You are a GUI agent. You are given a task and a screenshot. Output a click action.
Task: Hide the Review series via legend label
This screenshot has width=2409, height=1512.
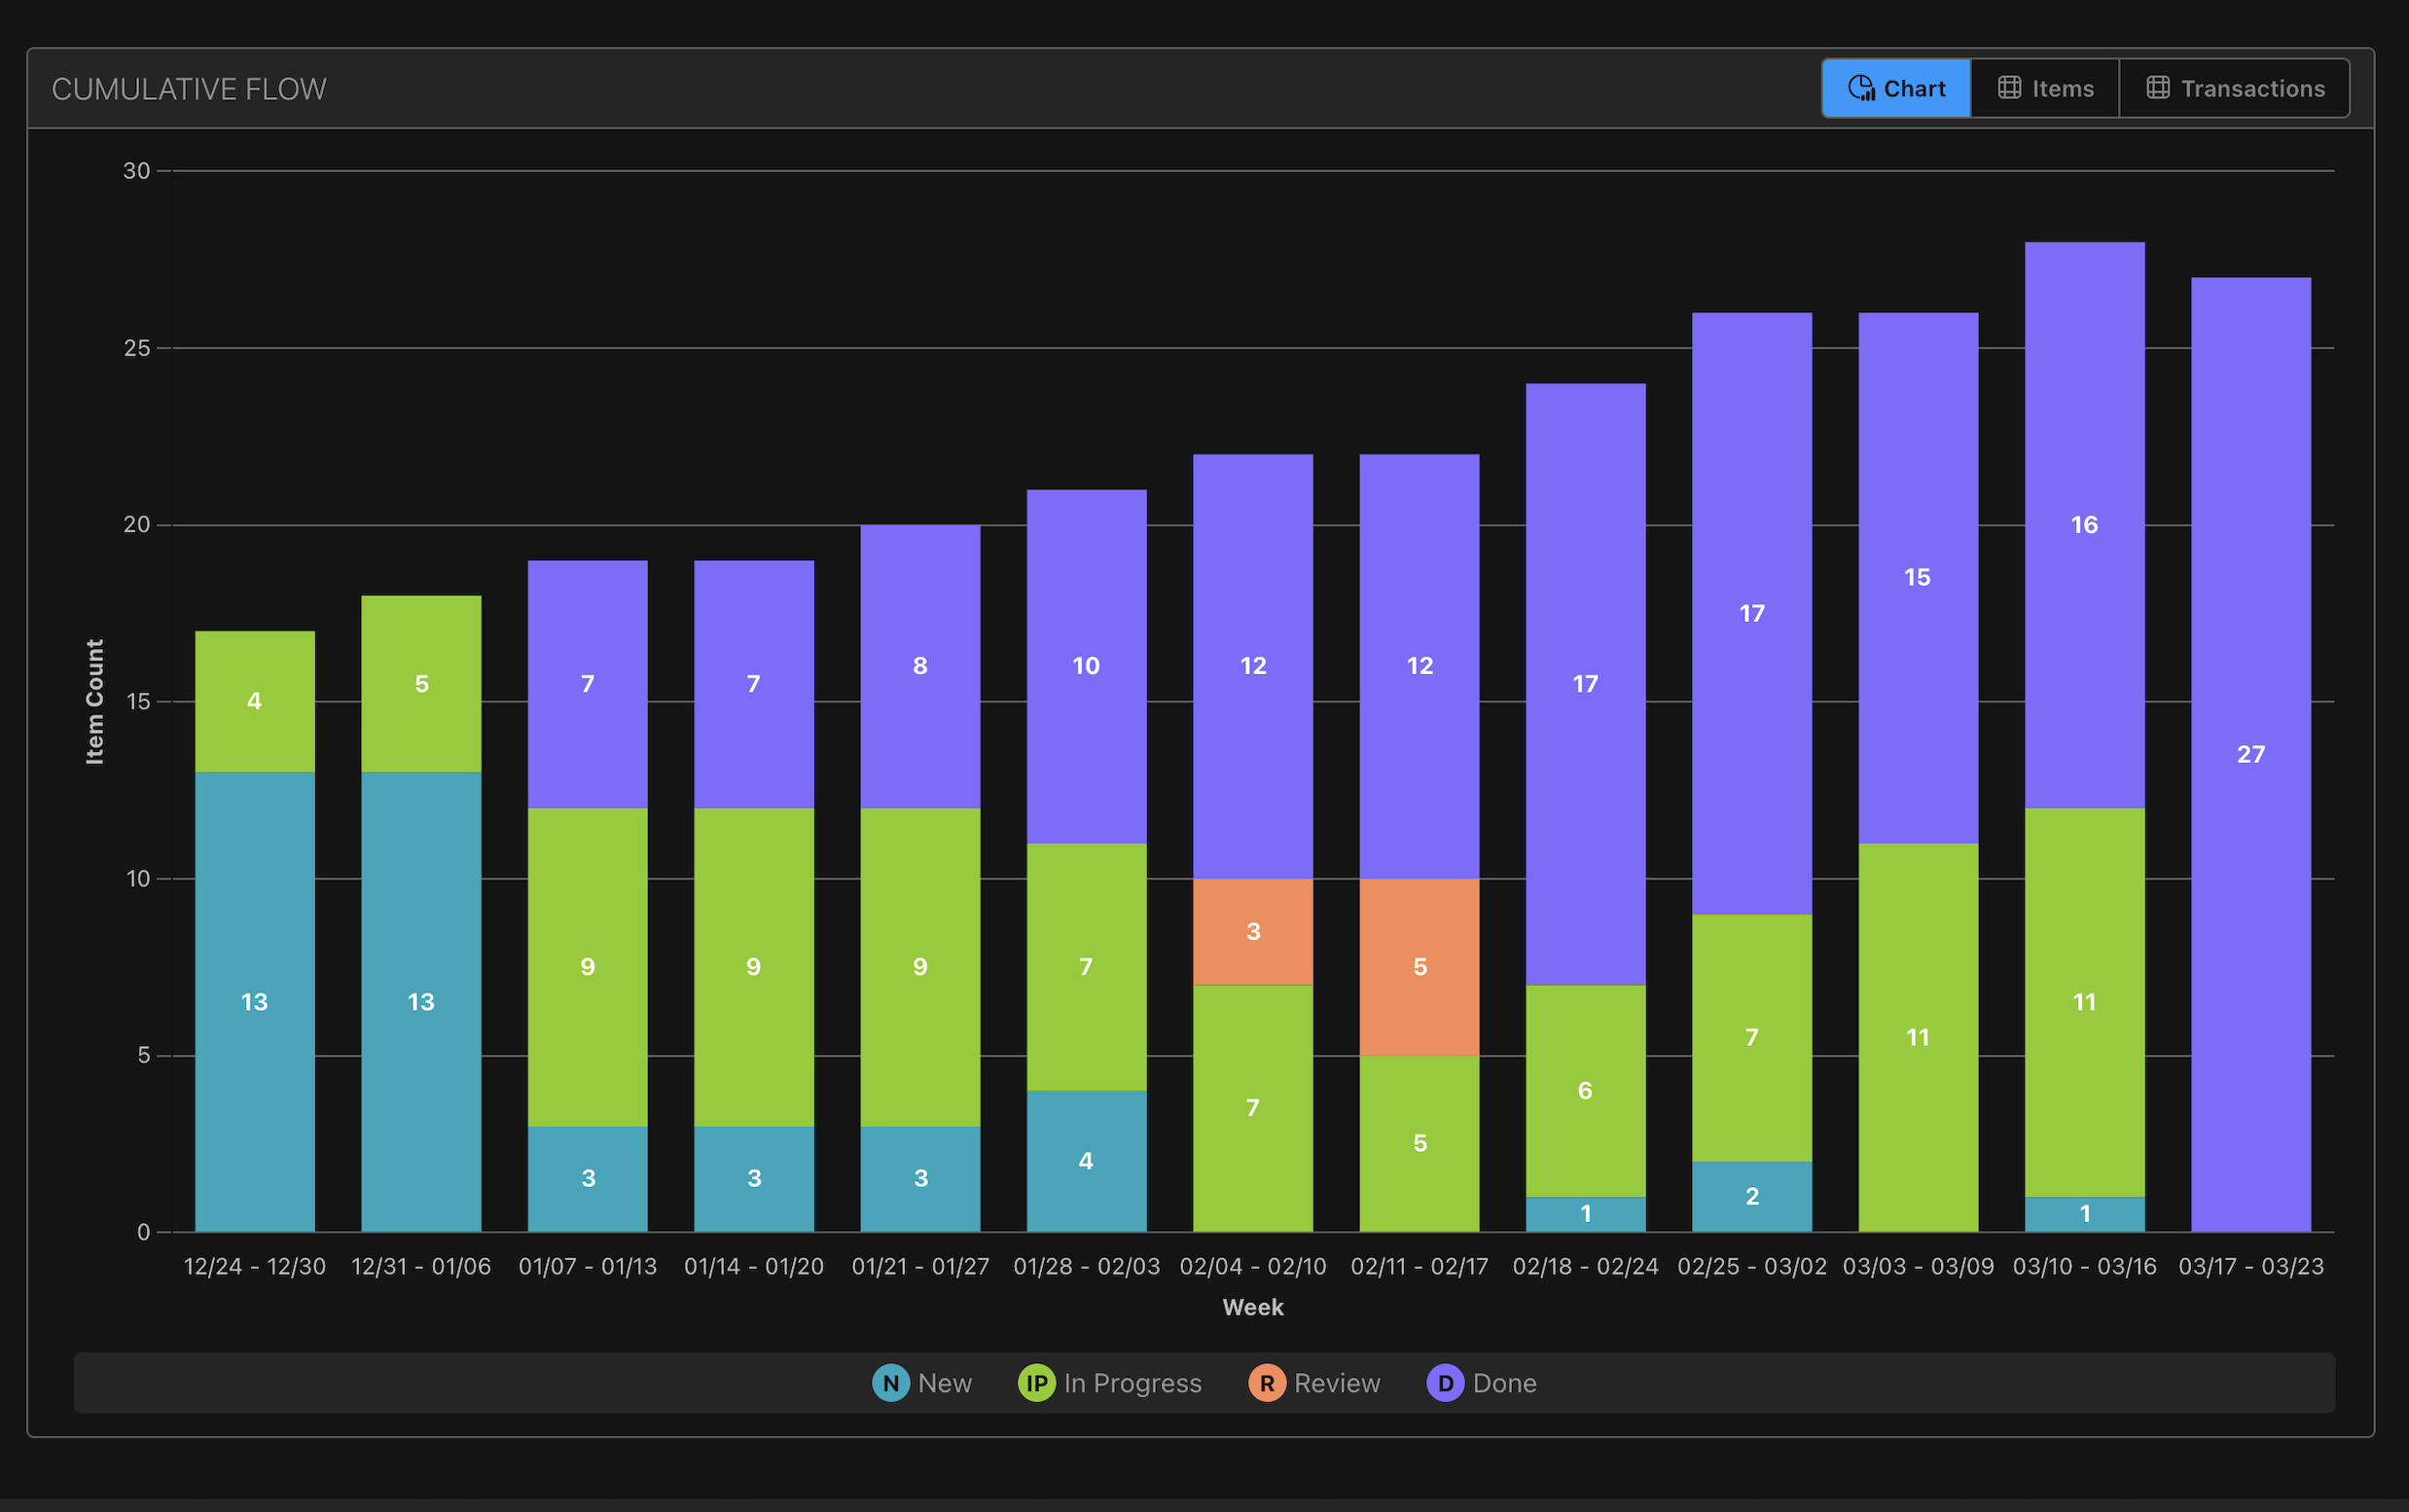tap(1336, 1383)
